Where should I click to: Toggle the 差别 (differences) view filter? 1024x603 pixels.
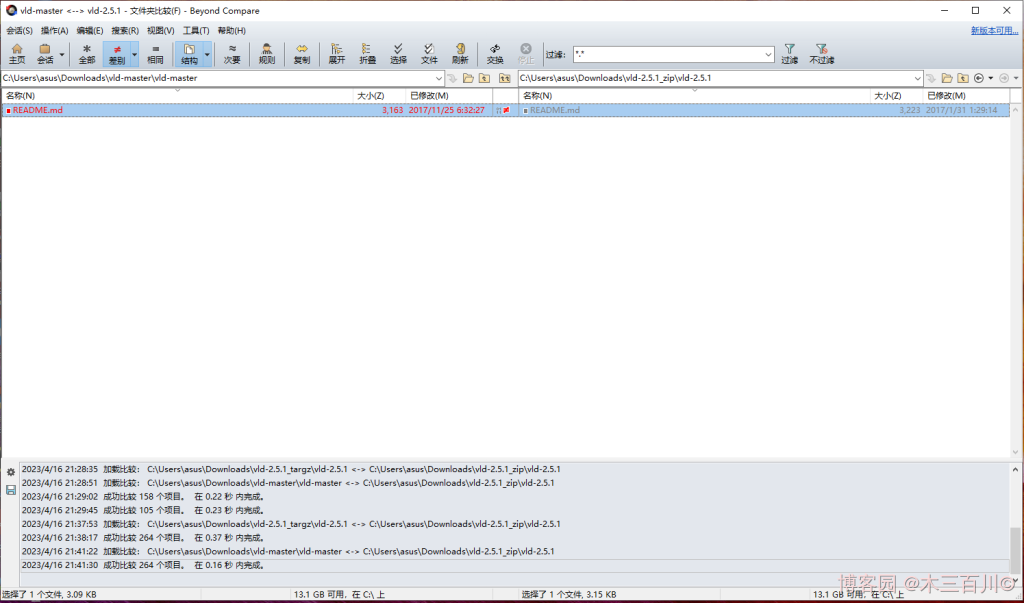coord(117,53)
